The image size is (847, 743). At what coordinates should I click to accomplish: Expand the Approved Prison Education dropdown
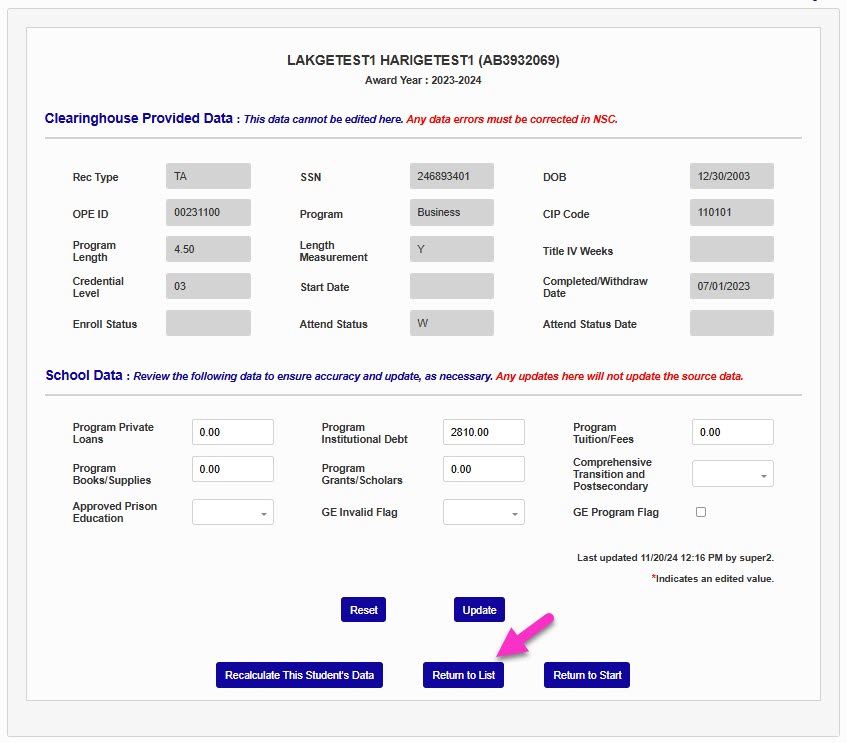[233, 512]
